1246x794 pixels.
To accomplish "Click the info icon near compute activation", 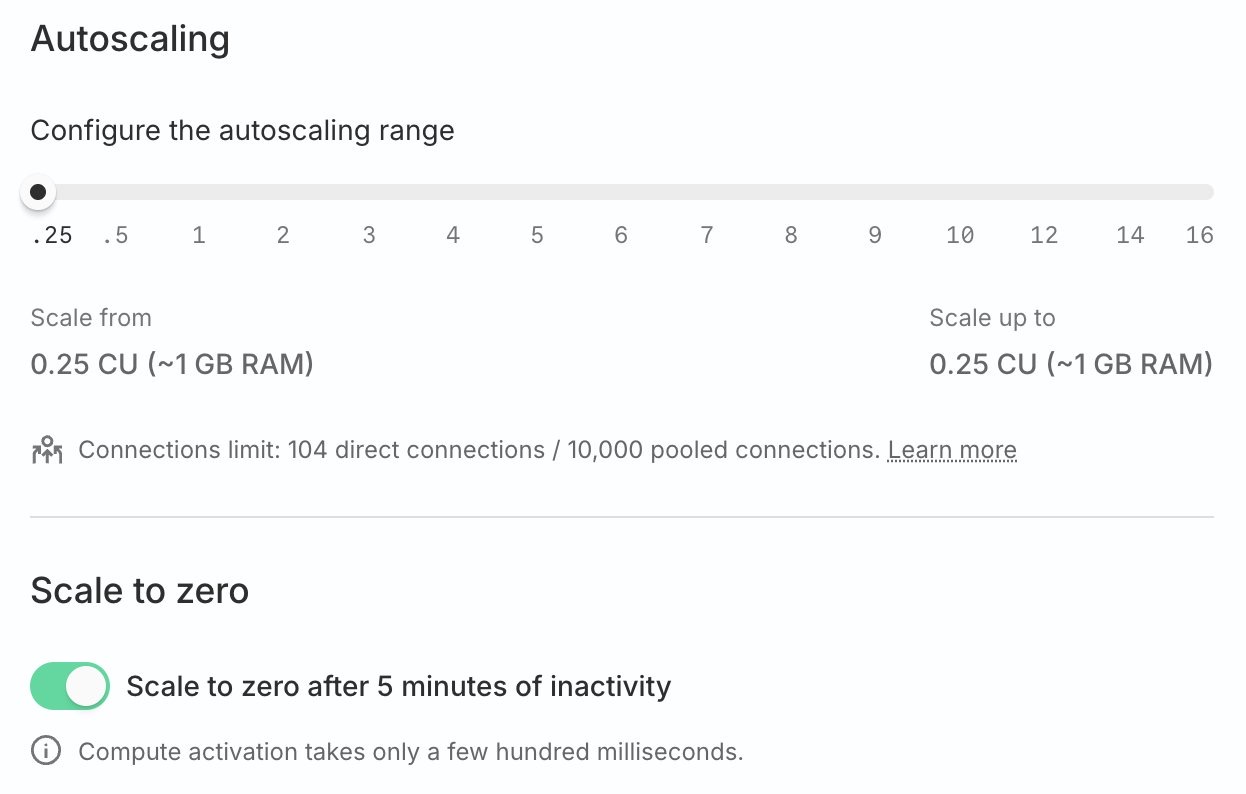I will pos(46,751).
